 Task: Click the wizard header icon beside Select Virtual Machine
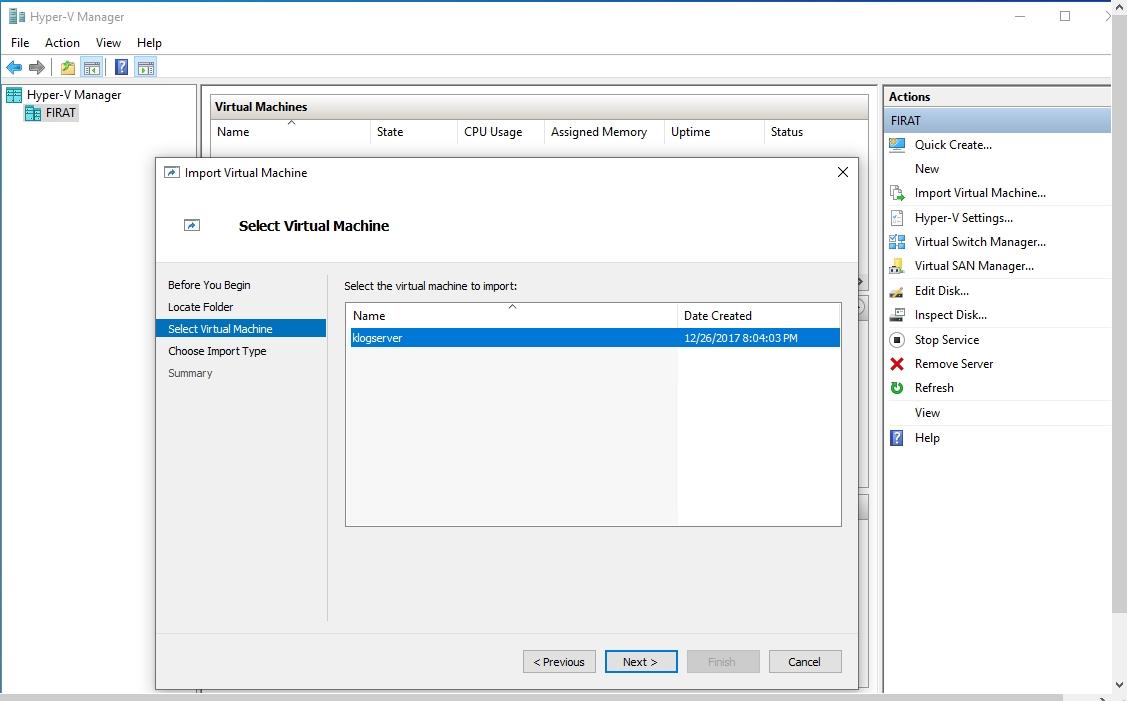pyautogui.click(x=192, y=226)
